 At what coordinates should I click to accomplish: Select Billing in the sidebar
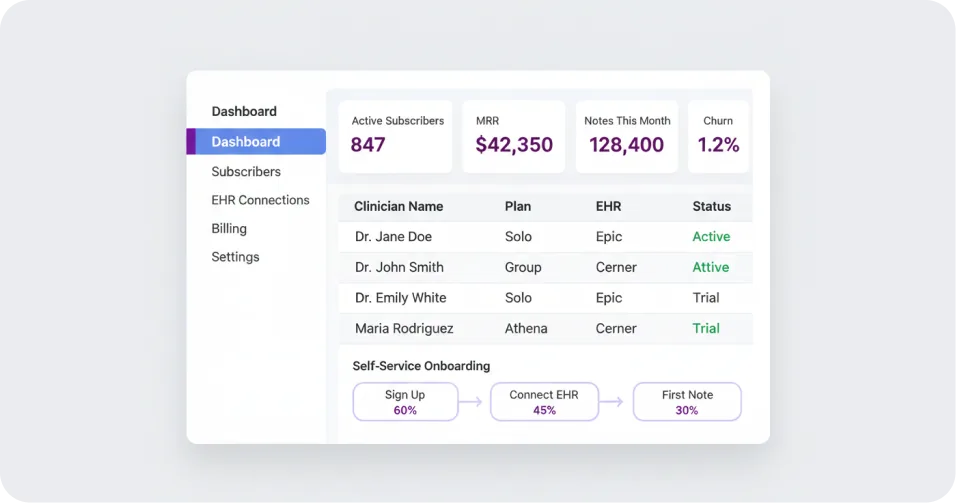(x=229, y=229)
